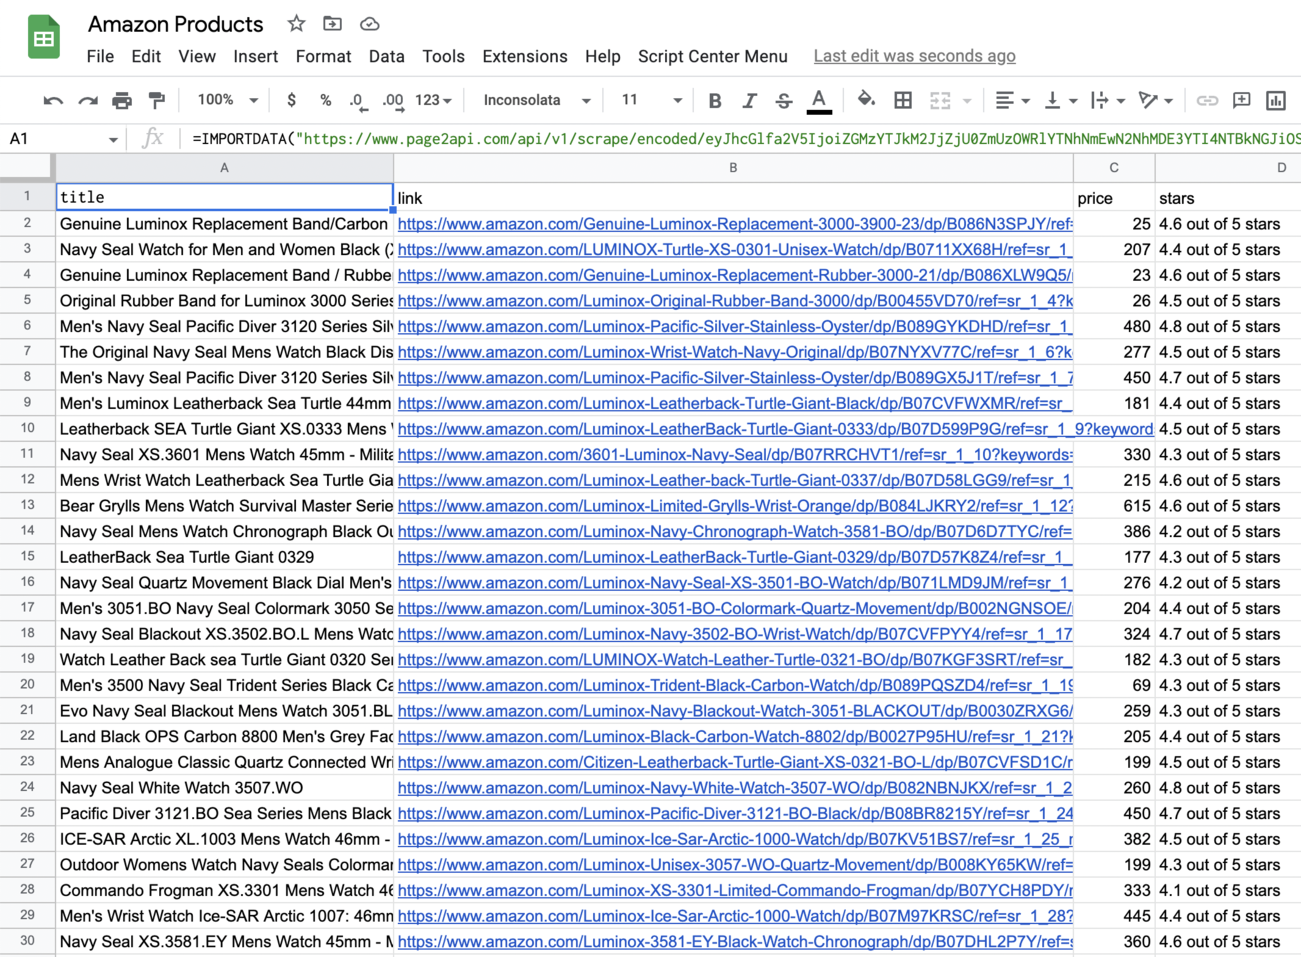
Task: Open the zoom 100% dropdown
Action: pyautogui.click(x=228, y=100)
